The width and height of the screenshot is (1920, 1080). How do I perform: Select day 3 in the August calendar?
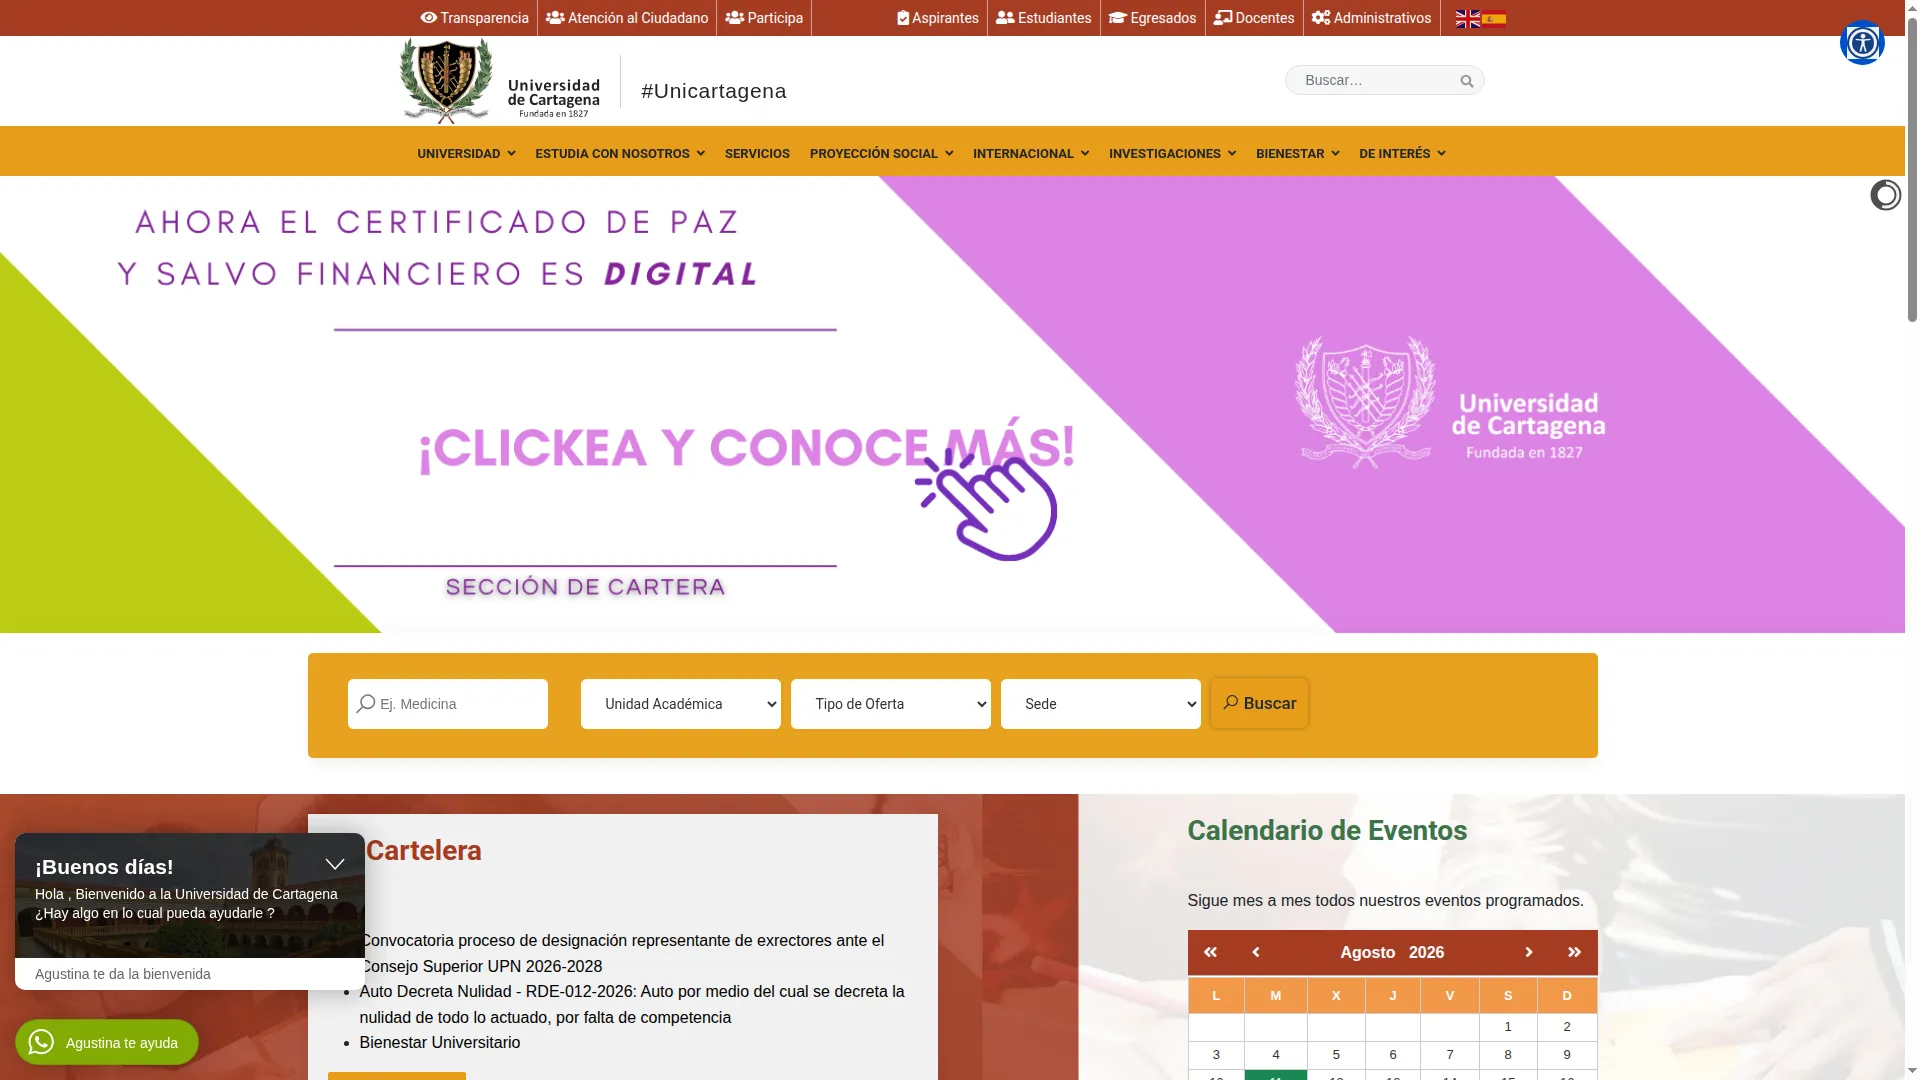click(1216, 1055)
